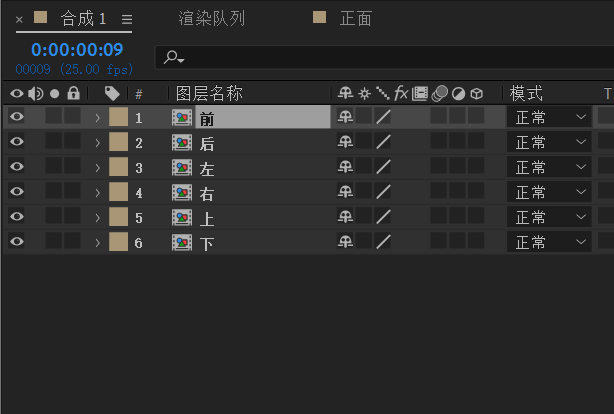Click the 3D layer cube header icon
The image size is (614, 414).
477,93
